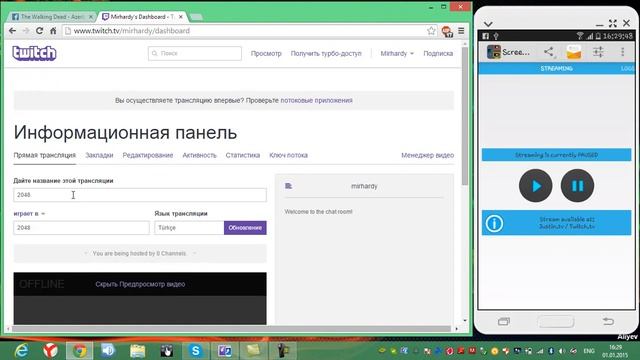Screen dimensions: 640x360
Task: Open the sliders settings icon in the phone app
Action: click(598, 52)
